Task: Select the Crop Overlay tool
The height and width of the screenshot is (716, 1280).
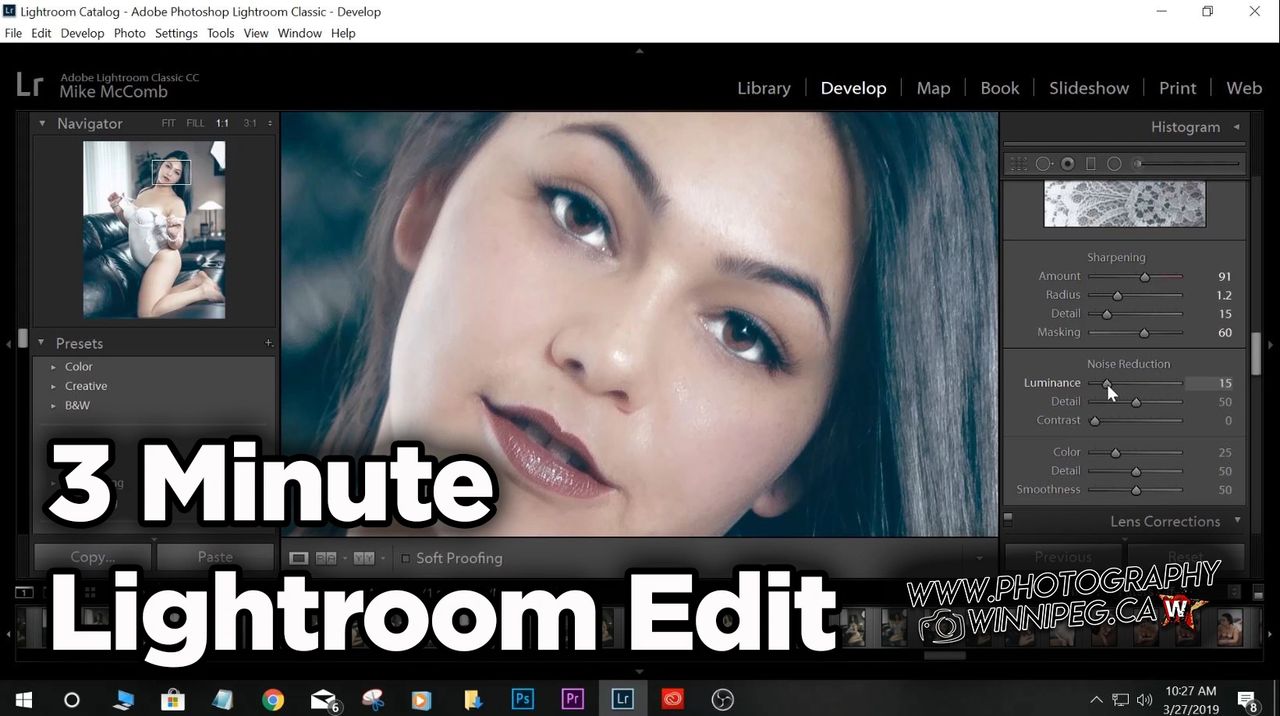Action: click(x=1018, y=164)
